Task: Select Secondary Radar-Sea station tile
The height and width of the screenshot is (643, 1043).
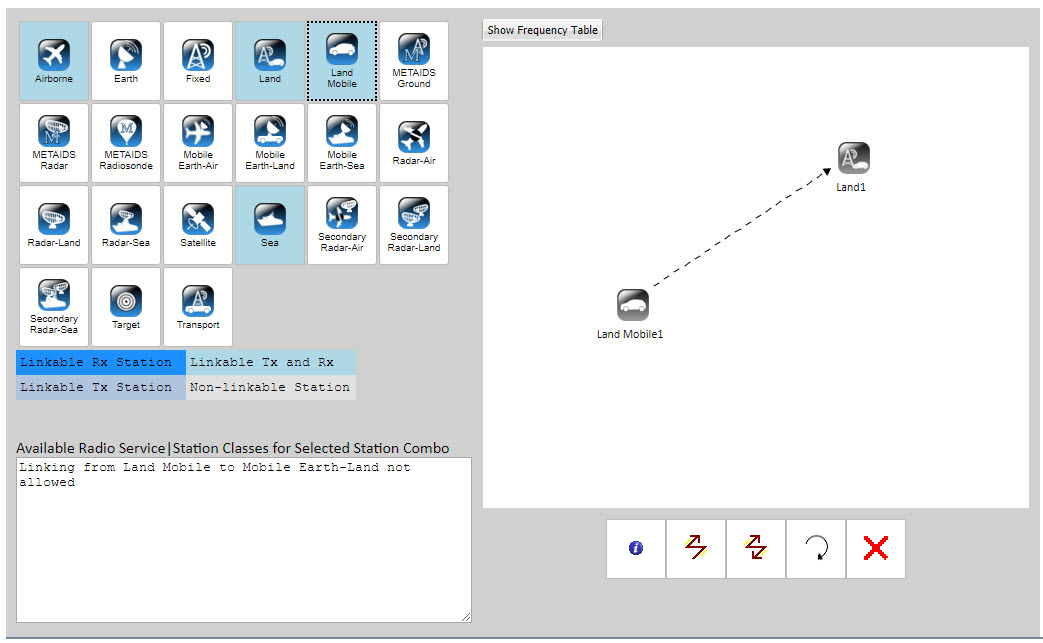Action: (54, 307)
